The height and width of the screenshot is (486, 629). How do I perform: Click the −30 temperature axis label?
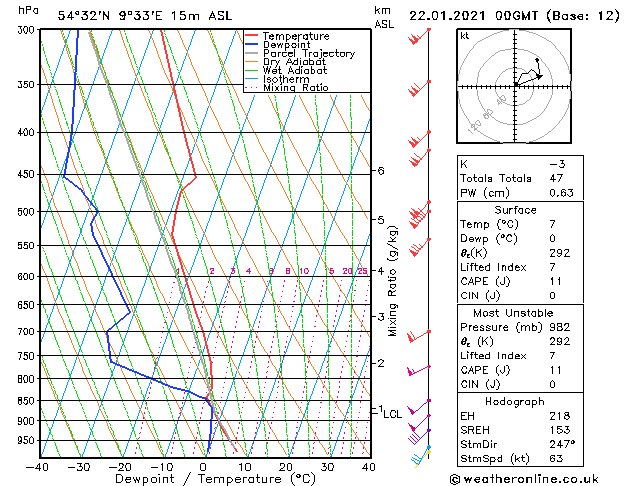[79, 467]
